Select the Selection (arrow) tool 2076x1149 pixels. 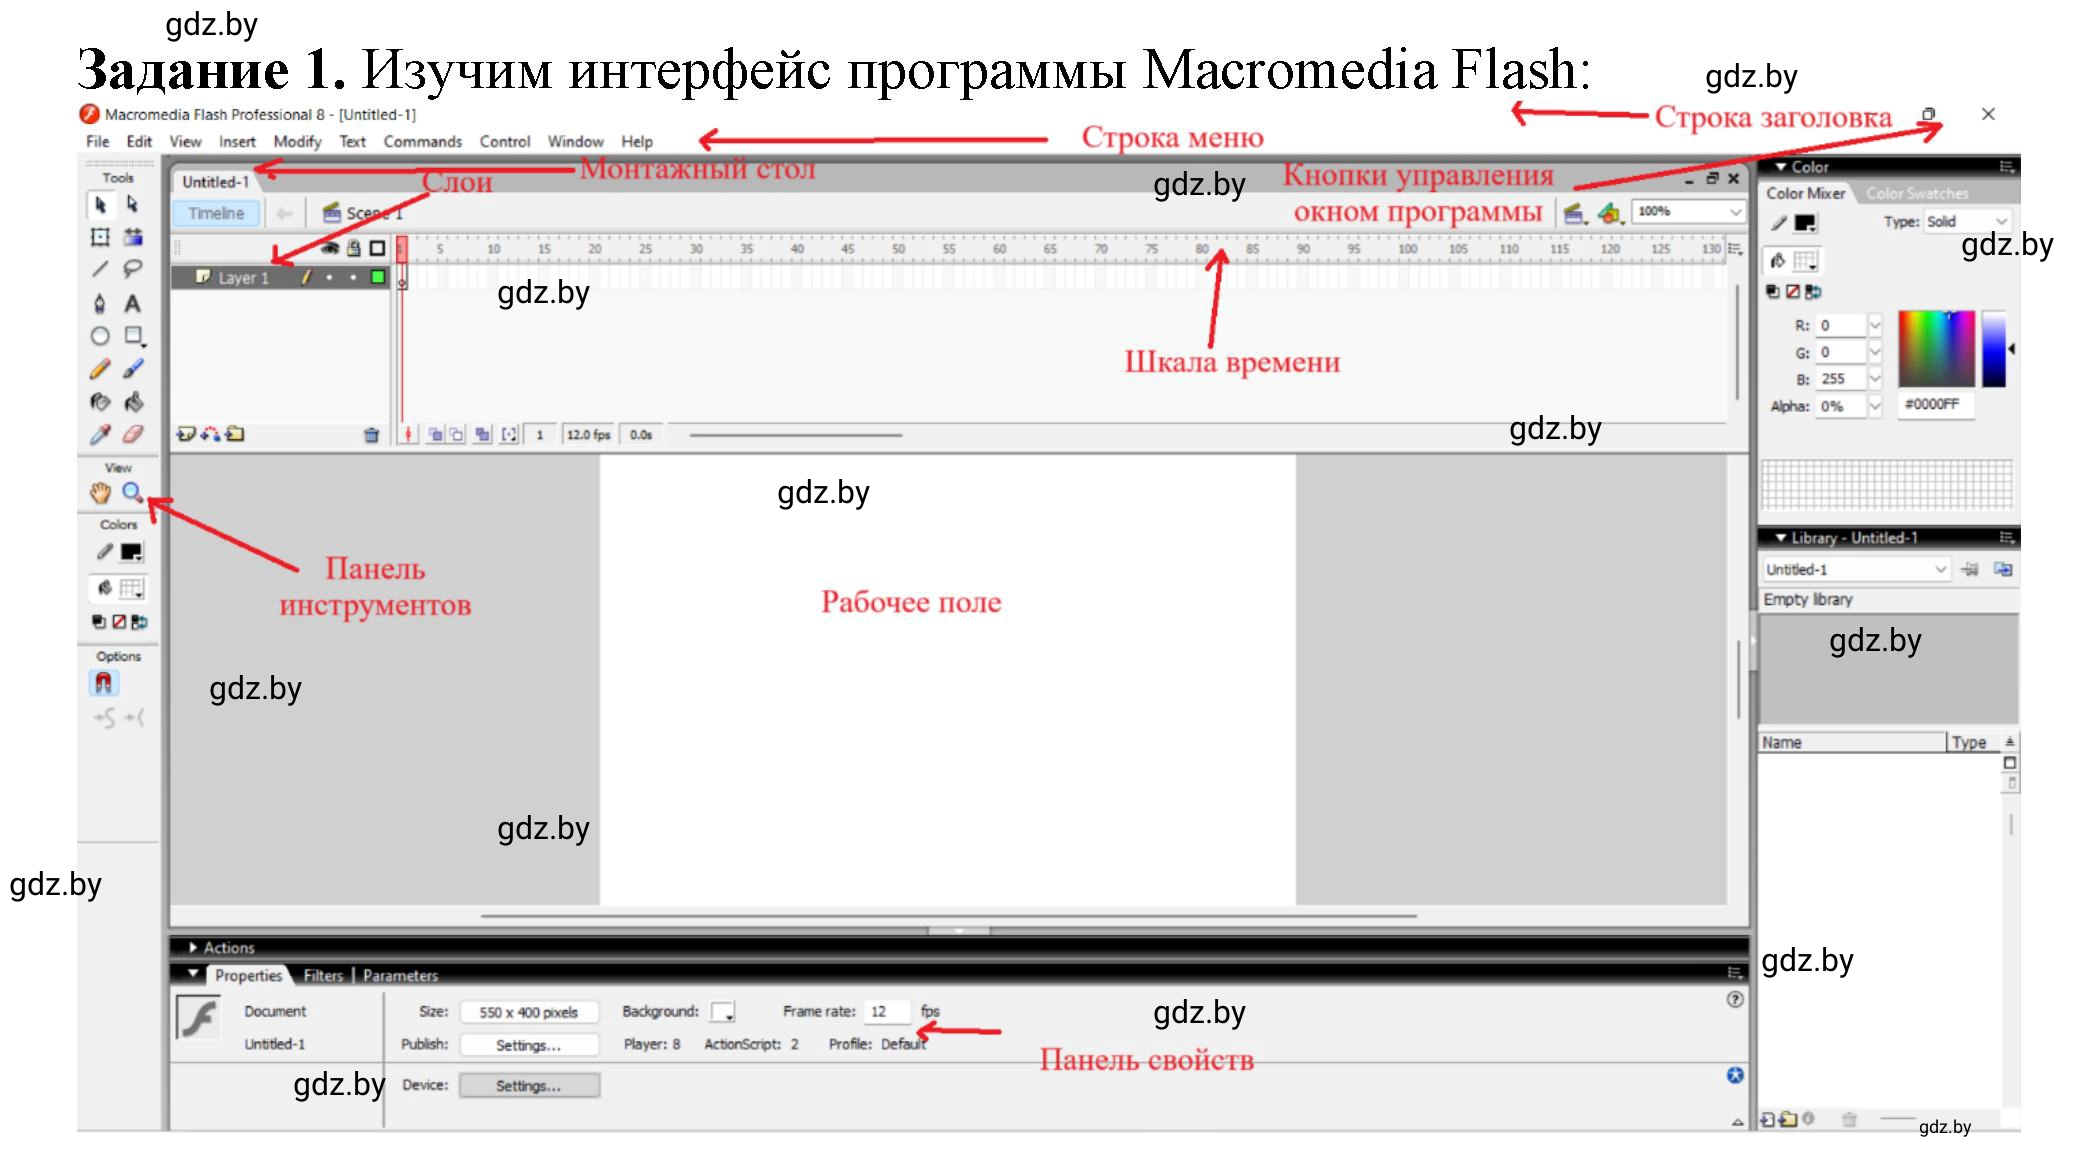coord(100,205)
